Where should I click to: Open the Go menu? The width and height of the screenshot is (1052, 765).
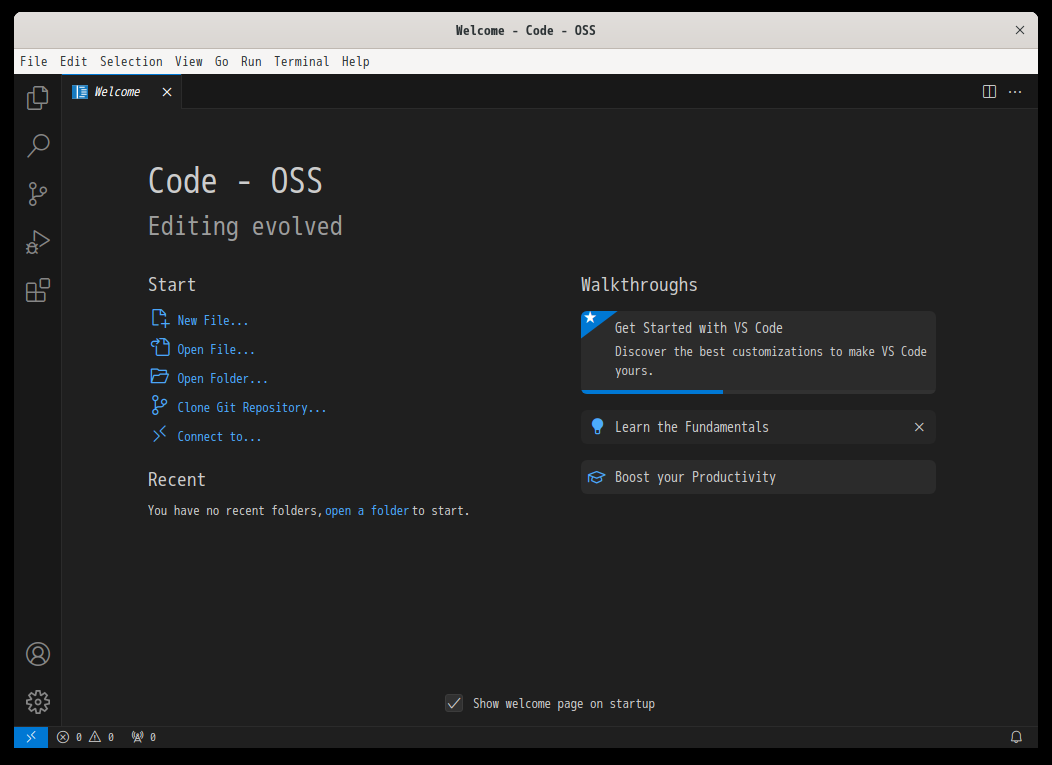pyautogui.click(x=221, y=62)
